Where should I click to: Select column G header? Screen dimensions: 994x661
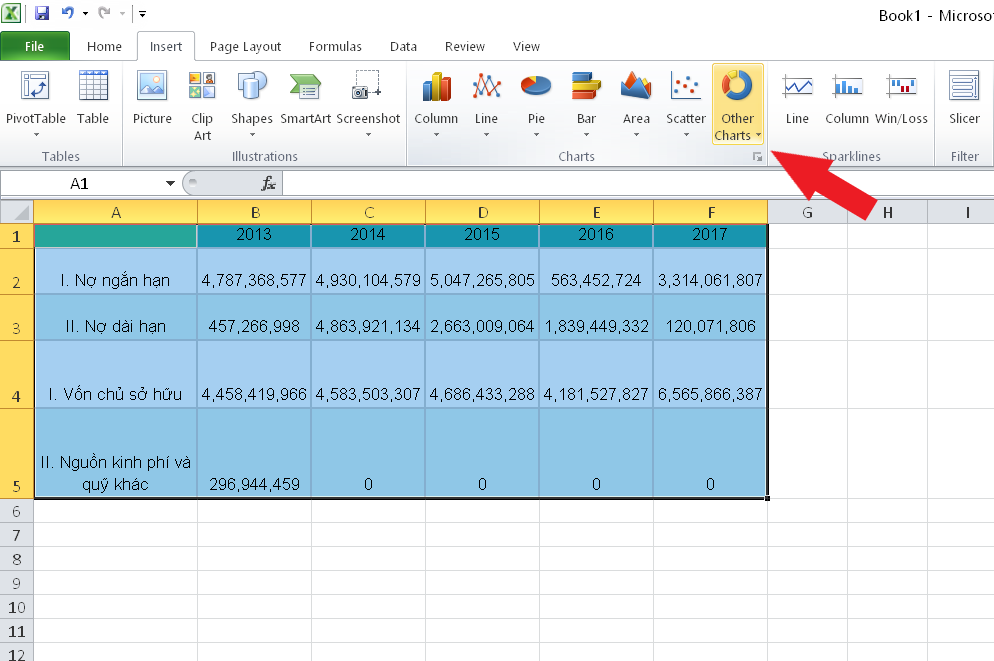coord(807,212)
